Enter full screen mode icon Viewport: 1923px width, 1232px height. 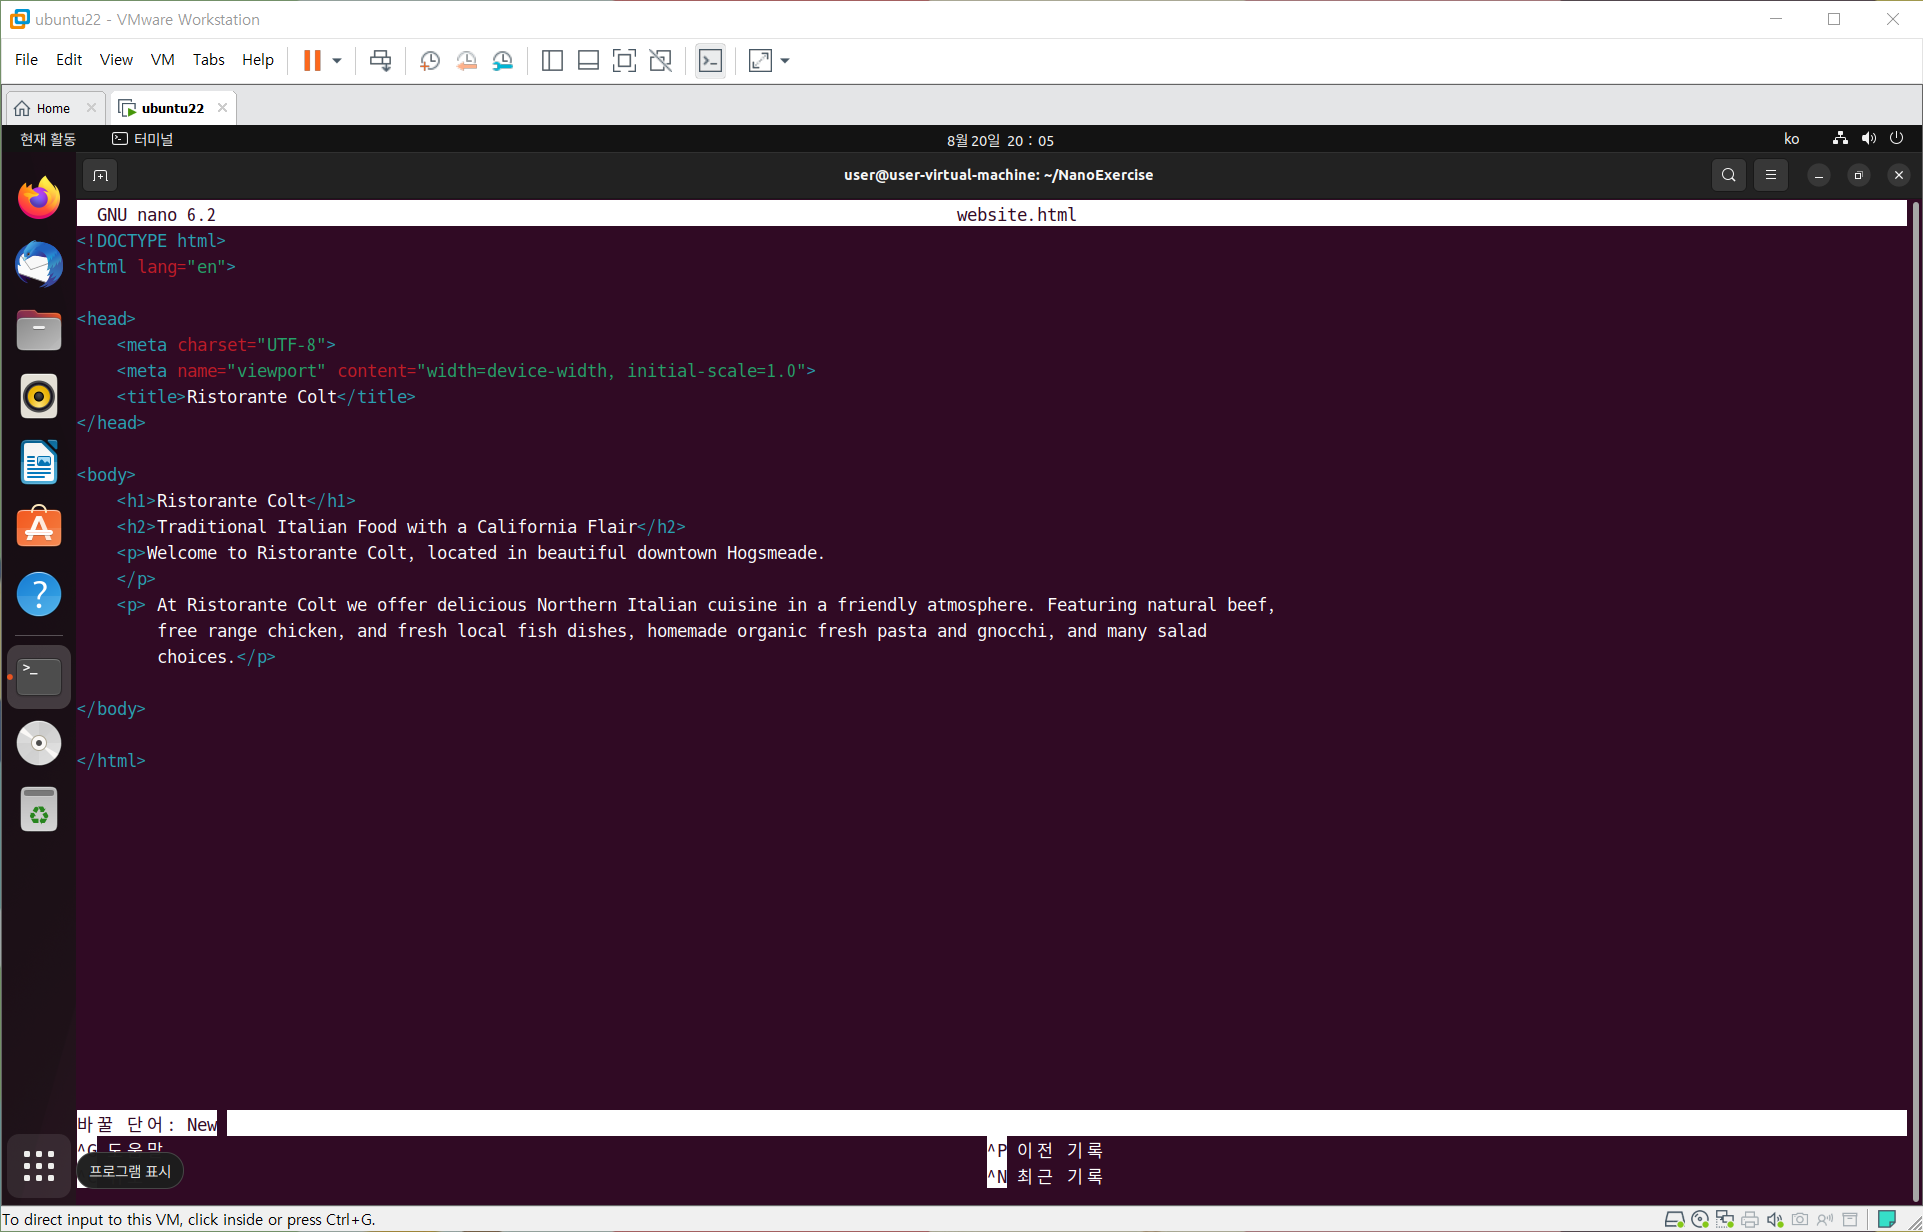(x=624, y=61)
